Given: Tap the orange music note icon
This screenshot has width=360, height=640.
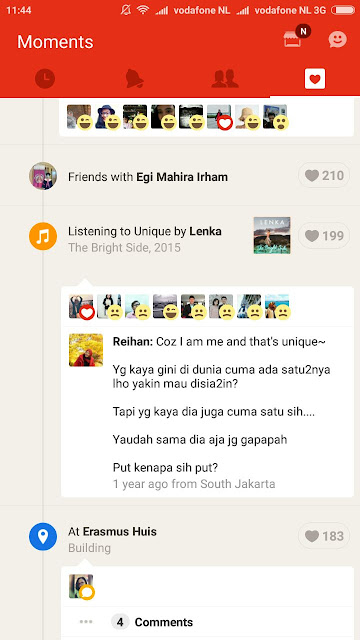Looking at the screenshot, I should point(43,236).
